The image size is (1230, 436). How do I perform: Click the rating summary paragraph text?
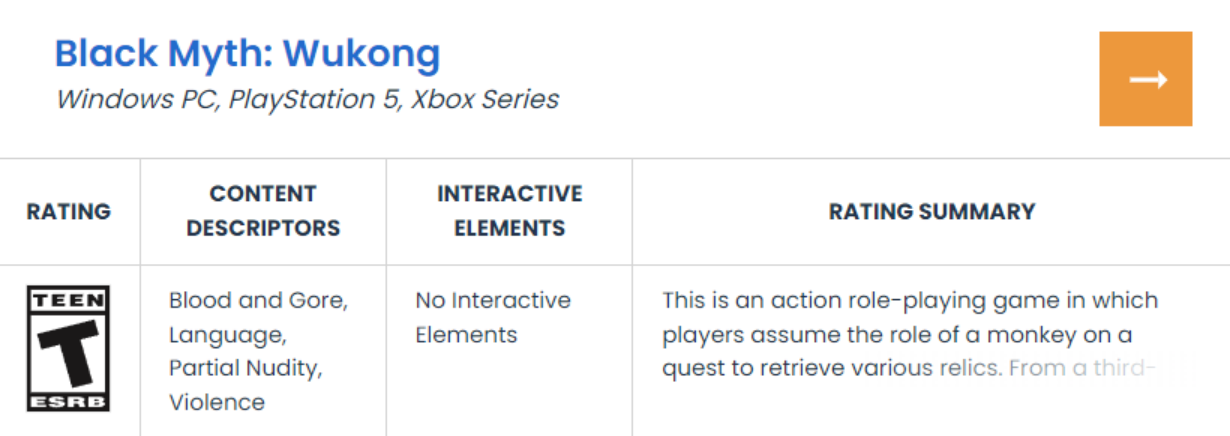(x=910, y=334)
